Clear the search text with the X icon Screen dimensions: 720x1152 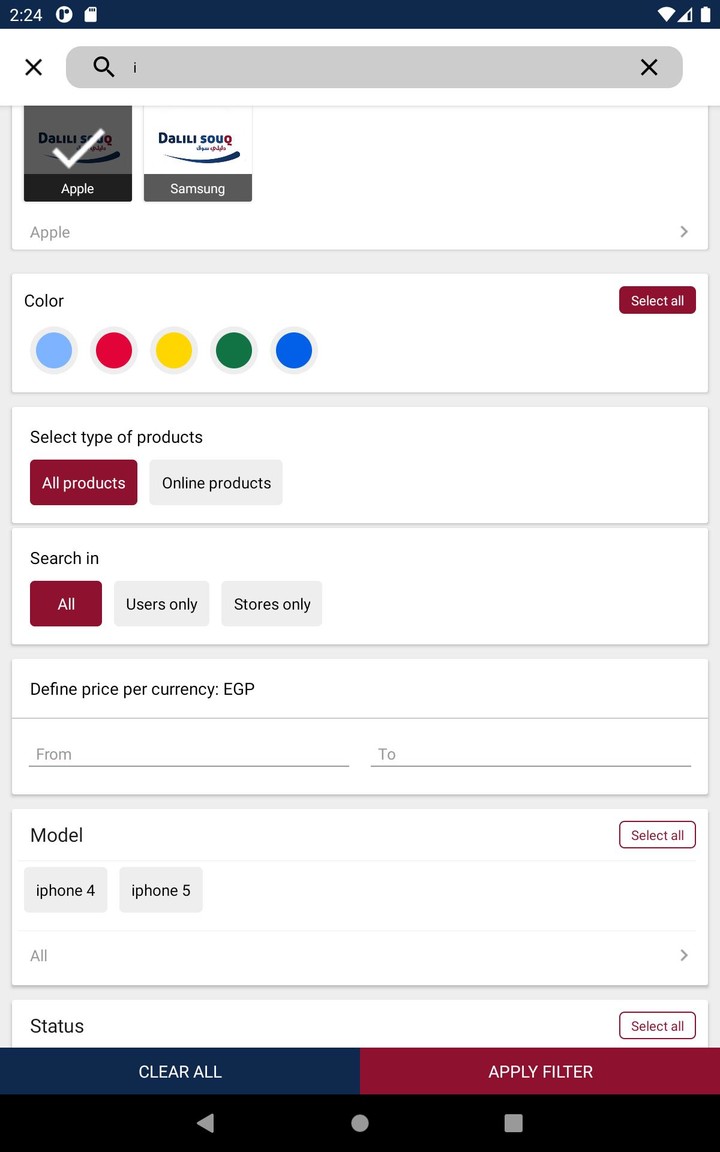pos(648,67)
